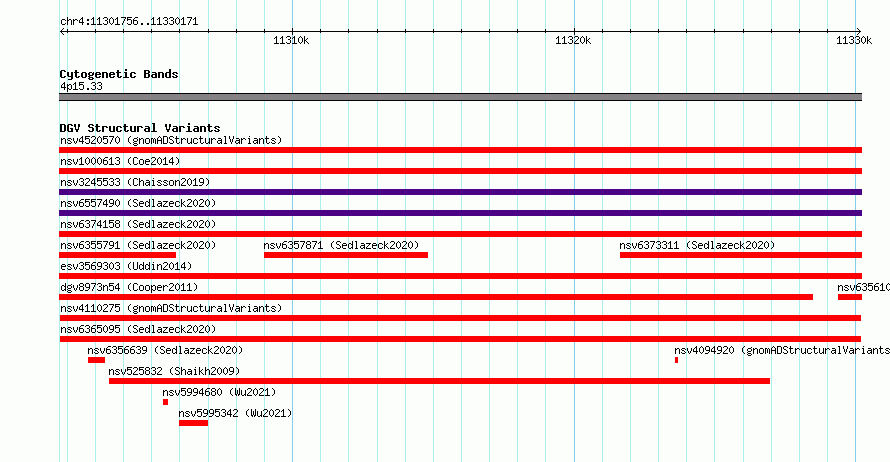The height and width of the screenshot is (462, 890).
Task: Click the short nsv6355791 red bar
Action: click(x=117, y=255)
